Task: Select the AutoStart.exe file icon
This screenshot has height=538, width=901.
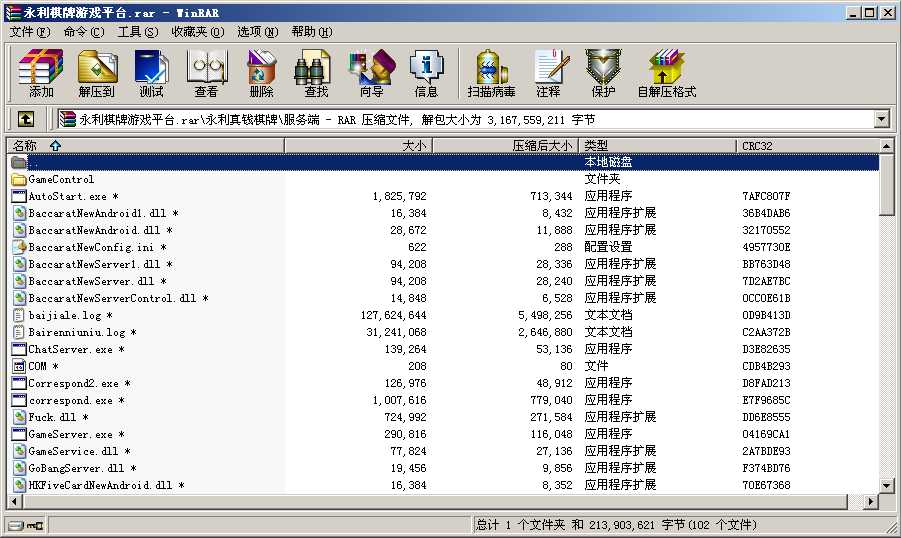Action: pyautogui.click(x=19, y=196)
